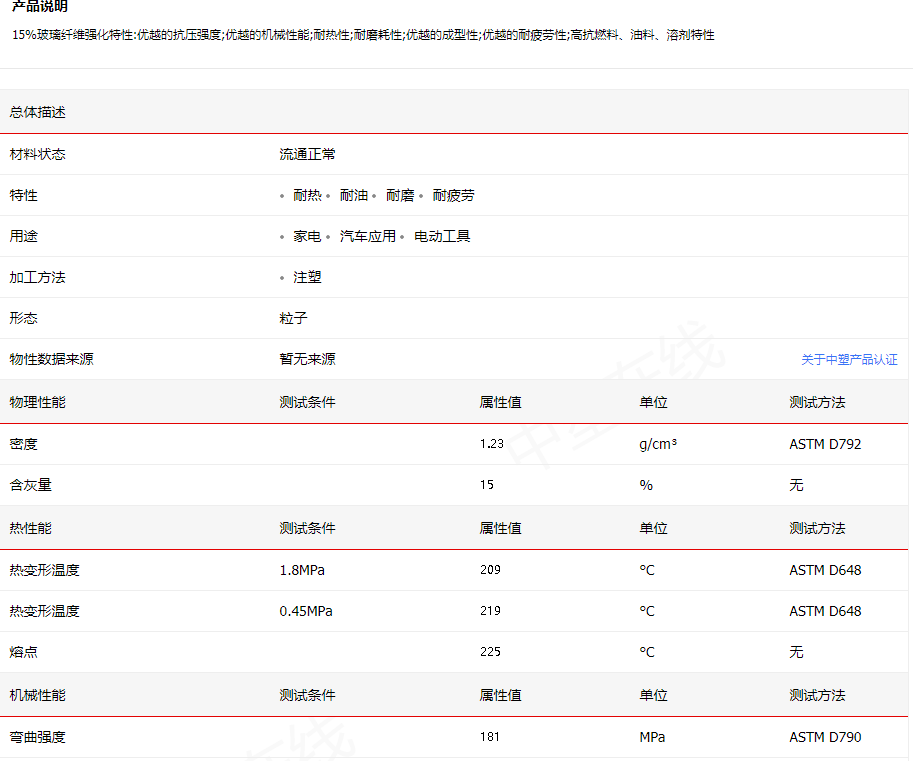Select the 耐磨 feature tag
The image size is (913, 761).
click(400, 195)
